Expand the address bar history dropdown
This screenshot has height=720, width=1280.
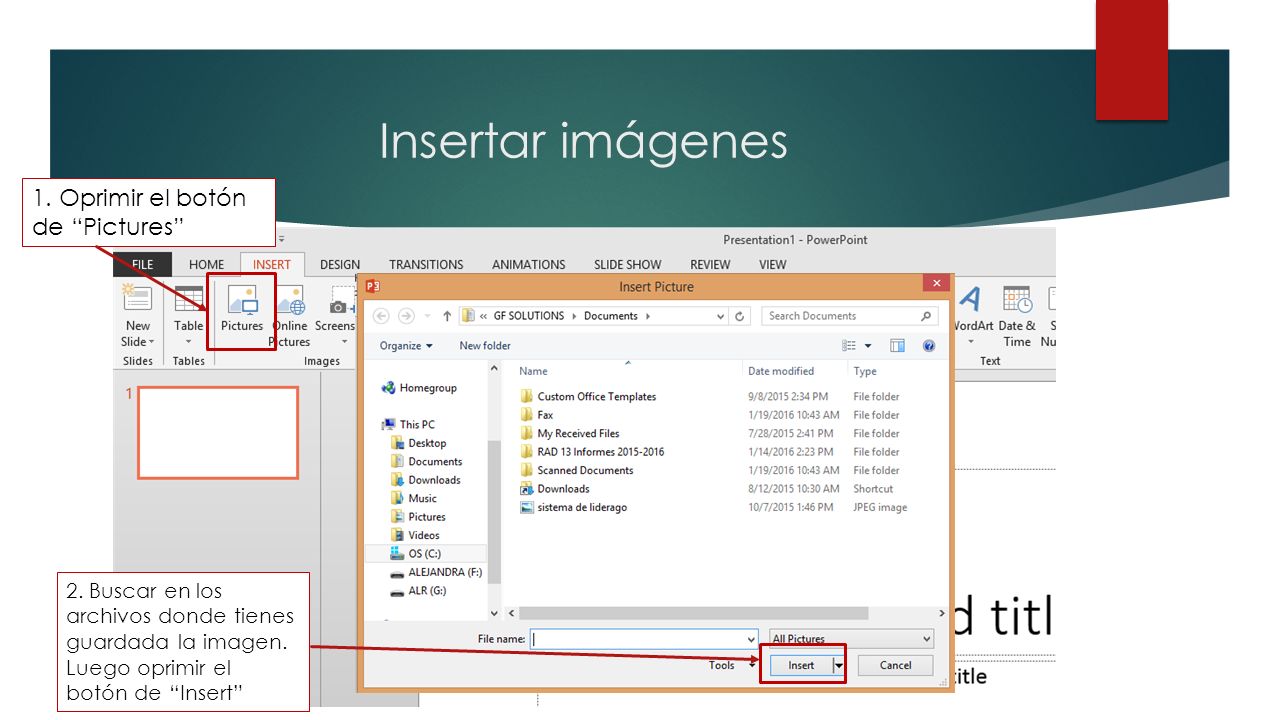click(x=720, y=316)
